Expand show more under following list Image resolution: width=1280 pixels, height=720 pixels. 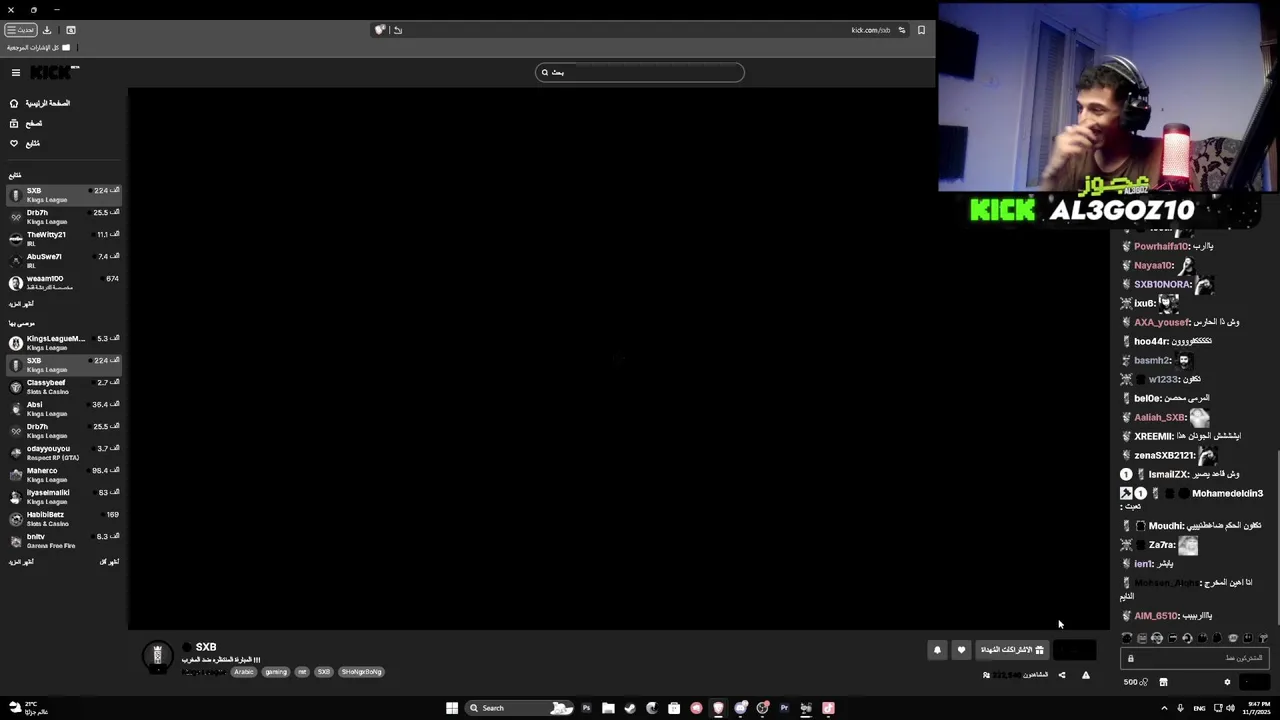(x=21, y=304)
